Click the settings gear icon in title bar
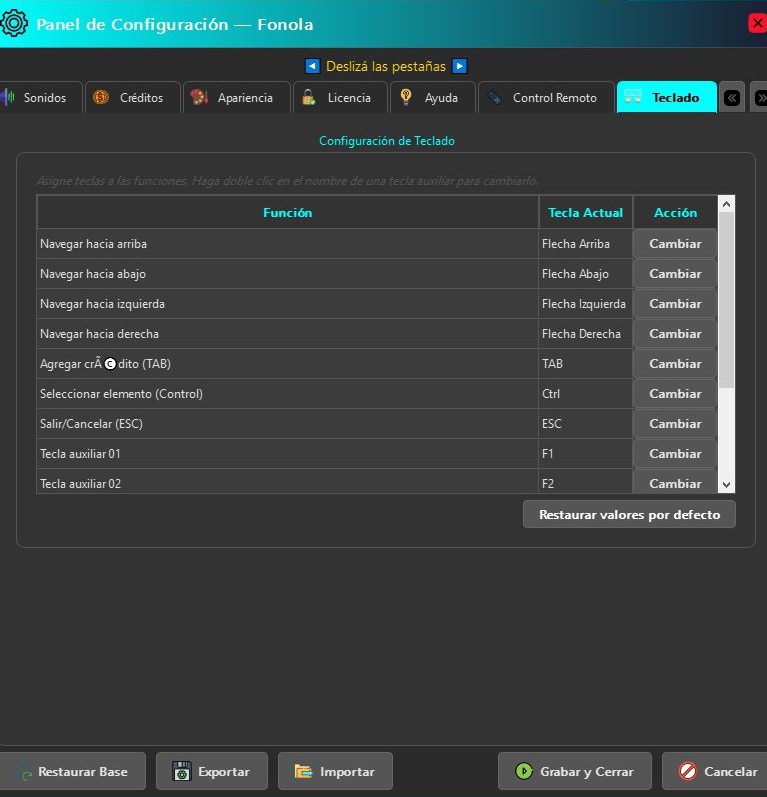This screenshot has height=797, width=767. click(x=14, y=23)
